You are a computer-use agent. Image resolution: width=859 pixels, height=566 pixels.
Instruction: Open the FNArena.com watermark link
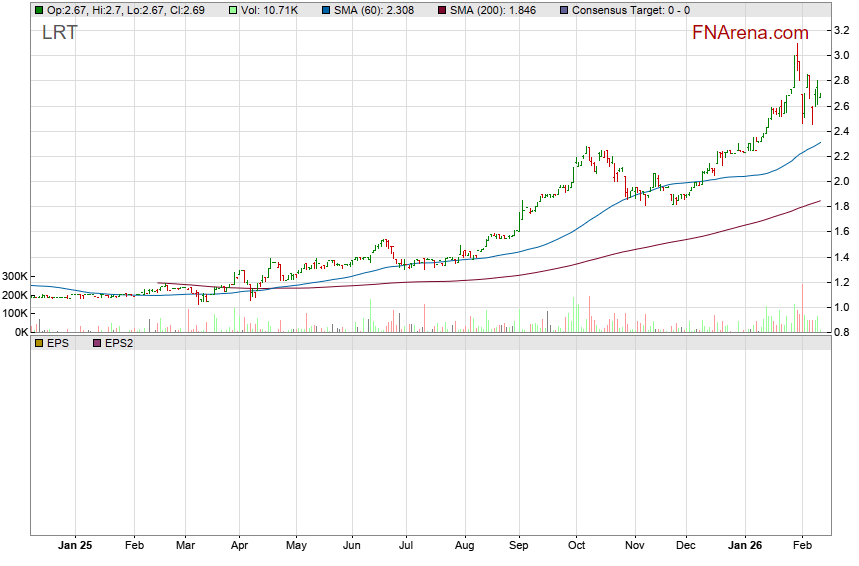point(751,32)
